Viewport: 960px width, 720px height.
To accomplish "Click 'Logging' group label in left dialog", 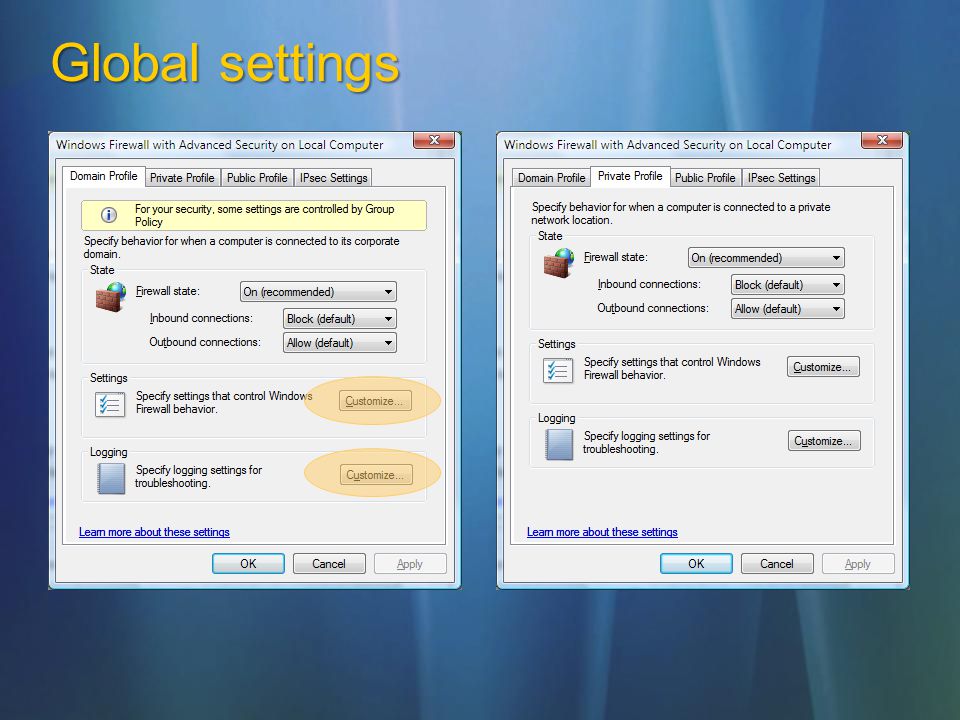I will pos(109,452).
